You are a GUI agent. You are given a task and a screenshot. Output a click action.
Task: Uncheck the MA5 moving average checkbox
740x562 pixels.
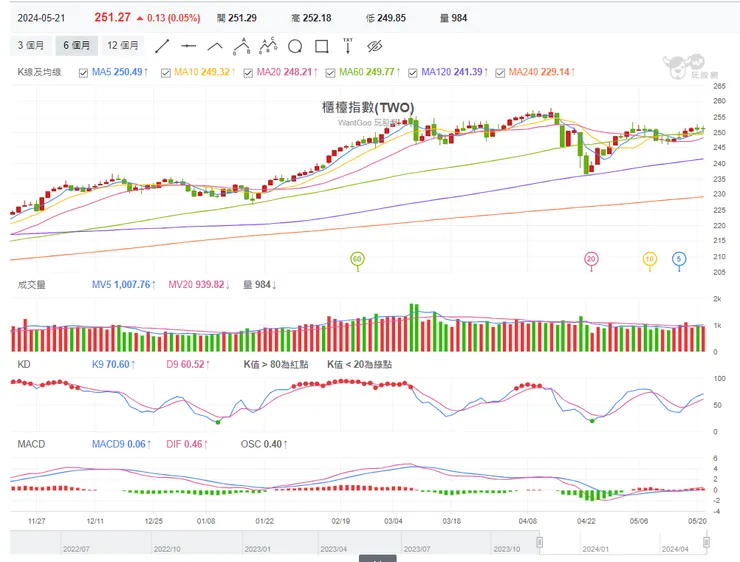coord(84,72)
